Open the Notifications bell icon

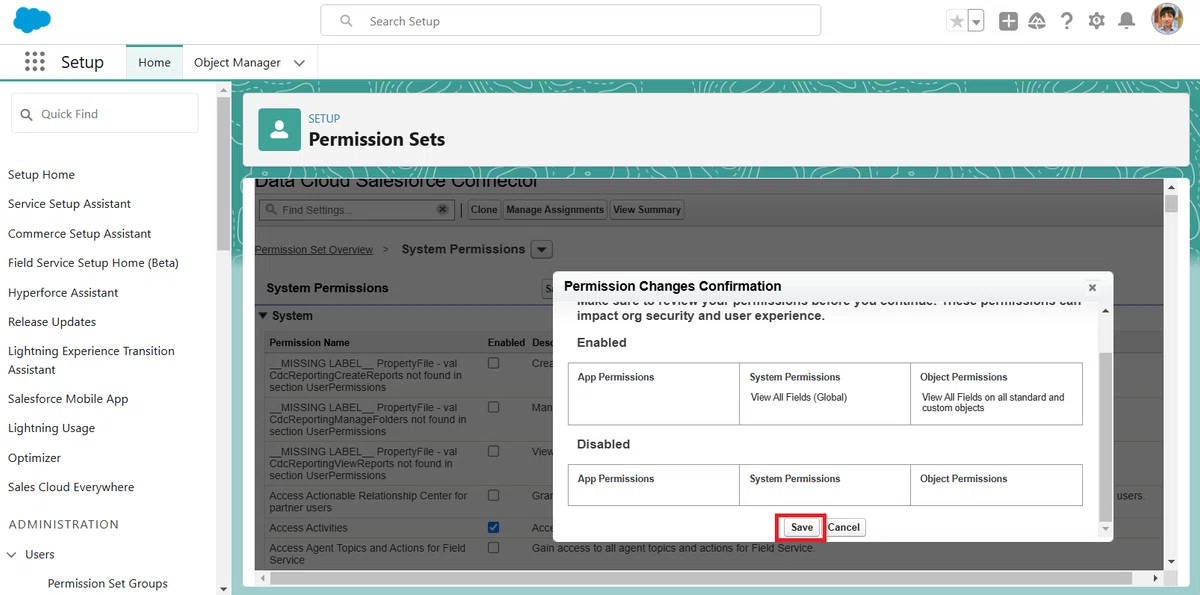pyautogui.click(x=1127, y=21)
